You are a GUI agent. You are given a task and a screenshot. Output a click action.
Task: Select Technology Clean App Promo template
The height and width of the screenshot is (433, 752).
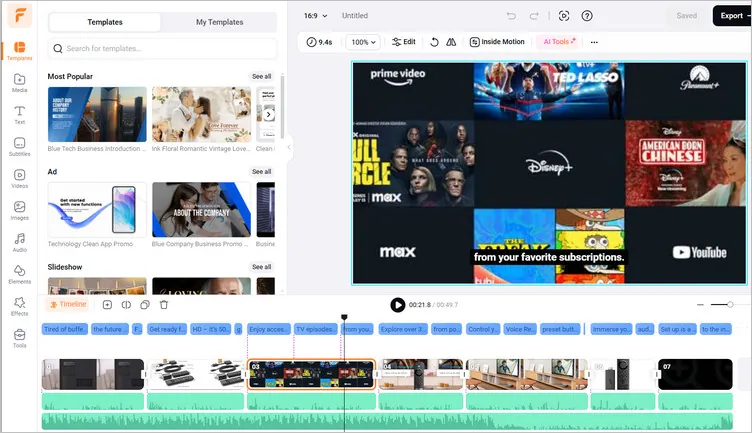pyautogui.click(x=97, y=210)
